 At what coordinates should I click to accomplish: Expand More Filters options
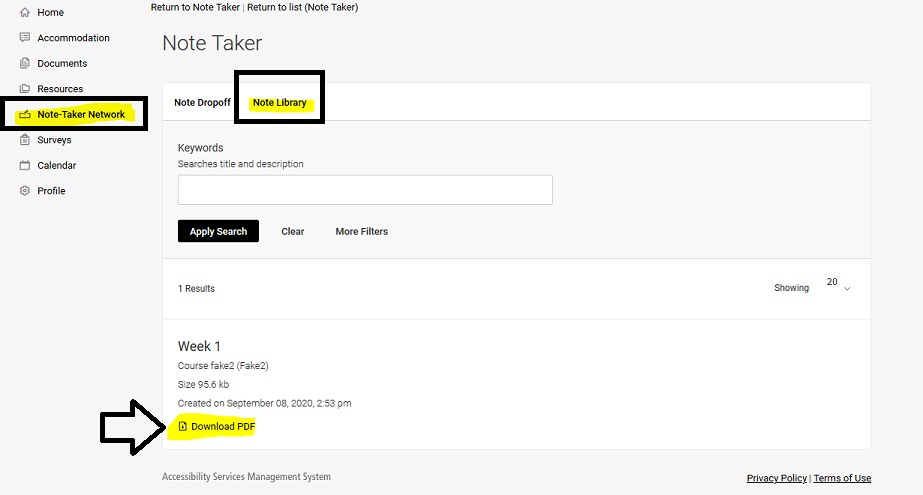(x=361, y=231)
